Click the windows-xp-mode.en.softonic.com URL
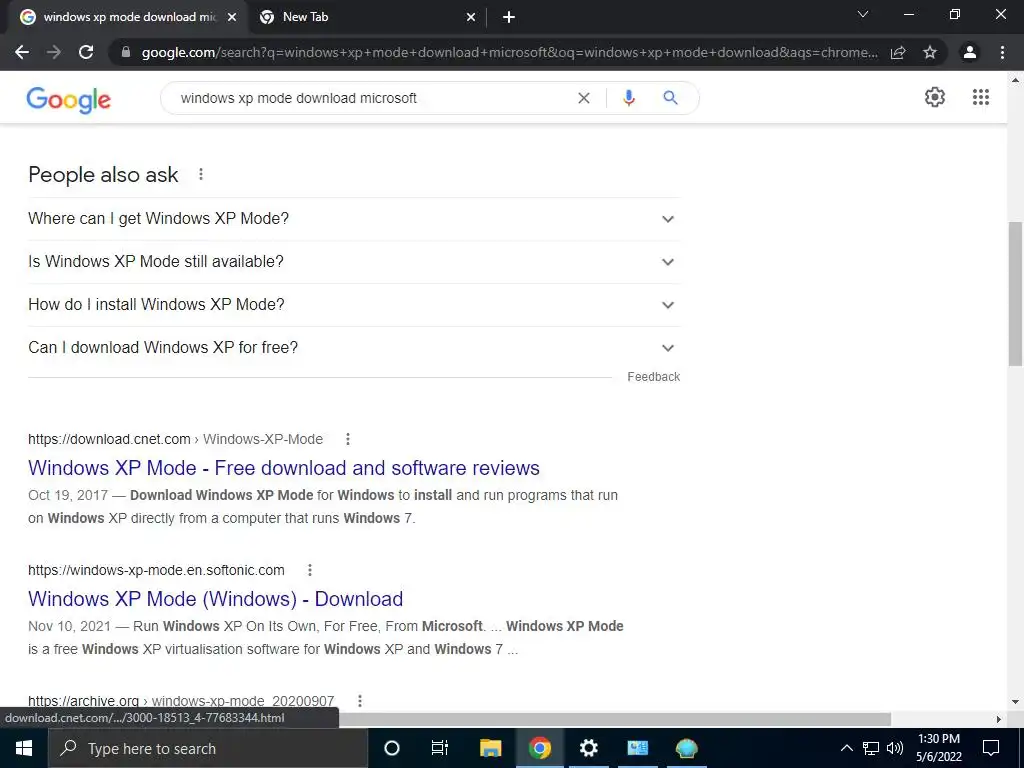 [156, 570]
